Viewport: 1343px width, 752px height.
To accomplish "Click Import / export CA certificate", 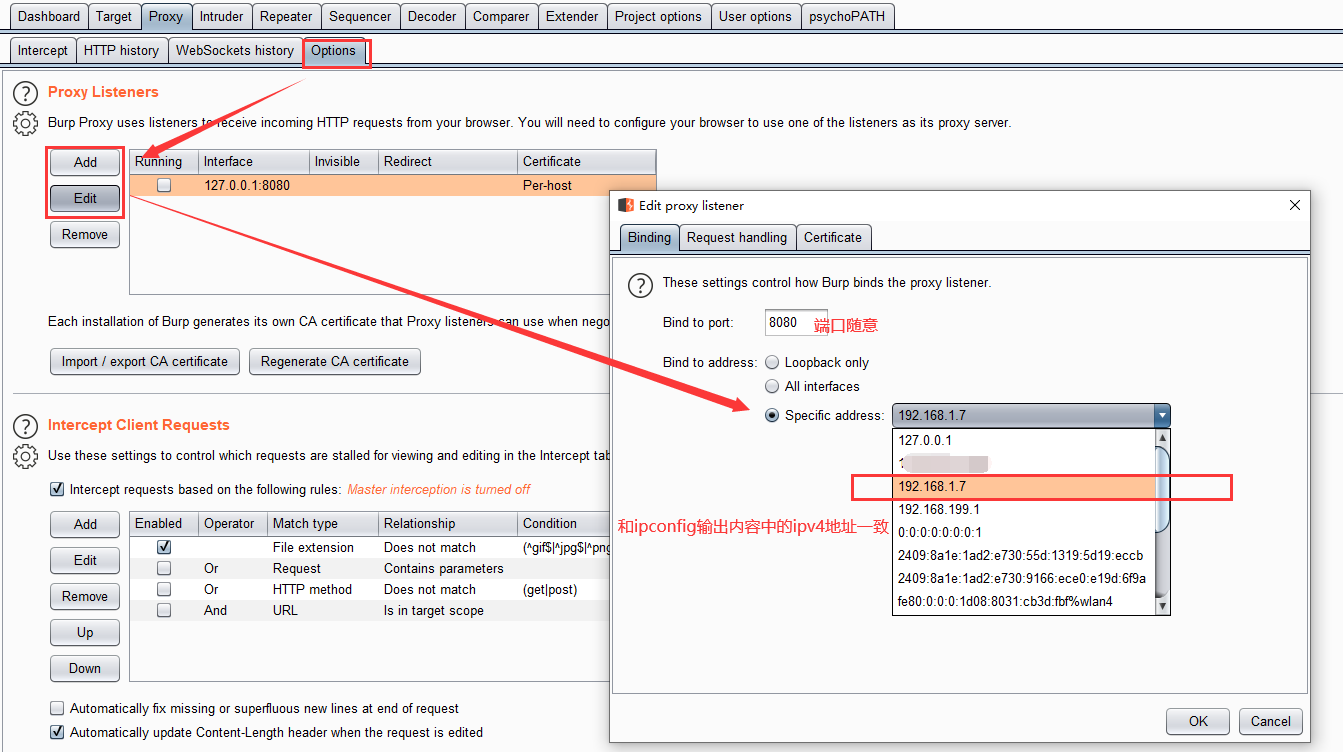I will coord(144,361).
